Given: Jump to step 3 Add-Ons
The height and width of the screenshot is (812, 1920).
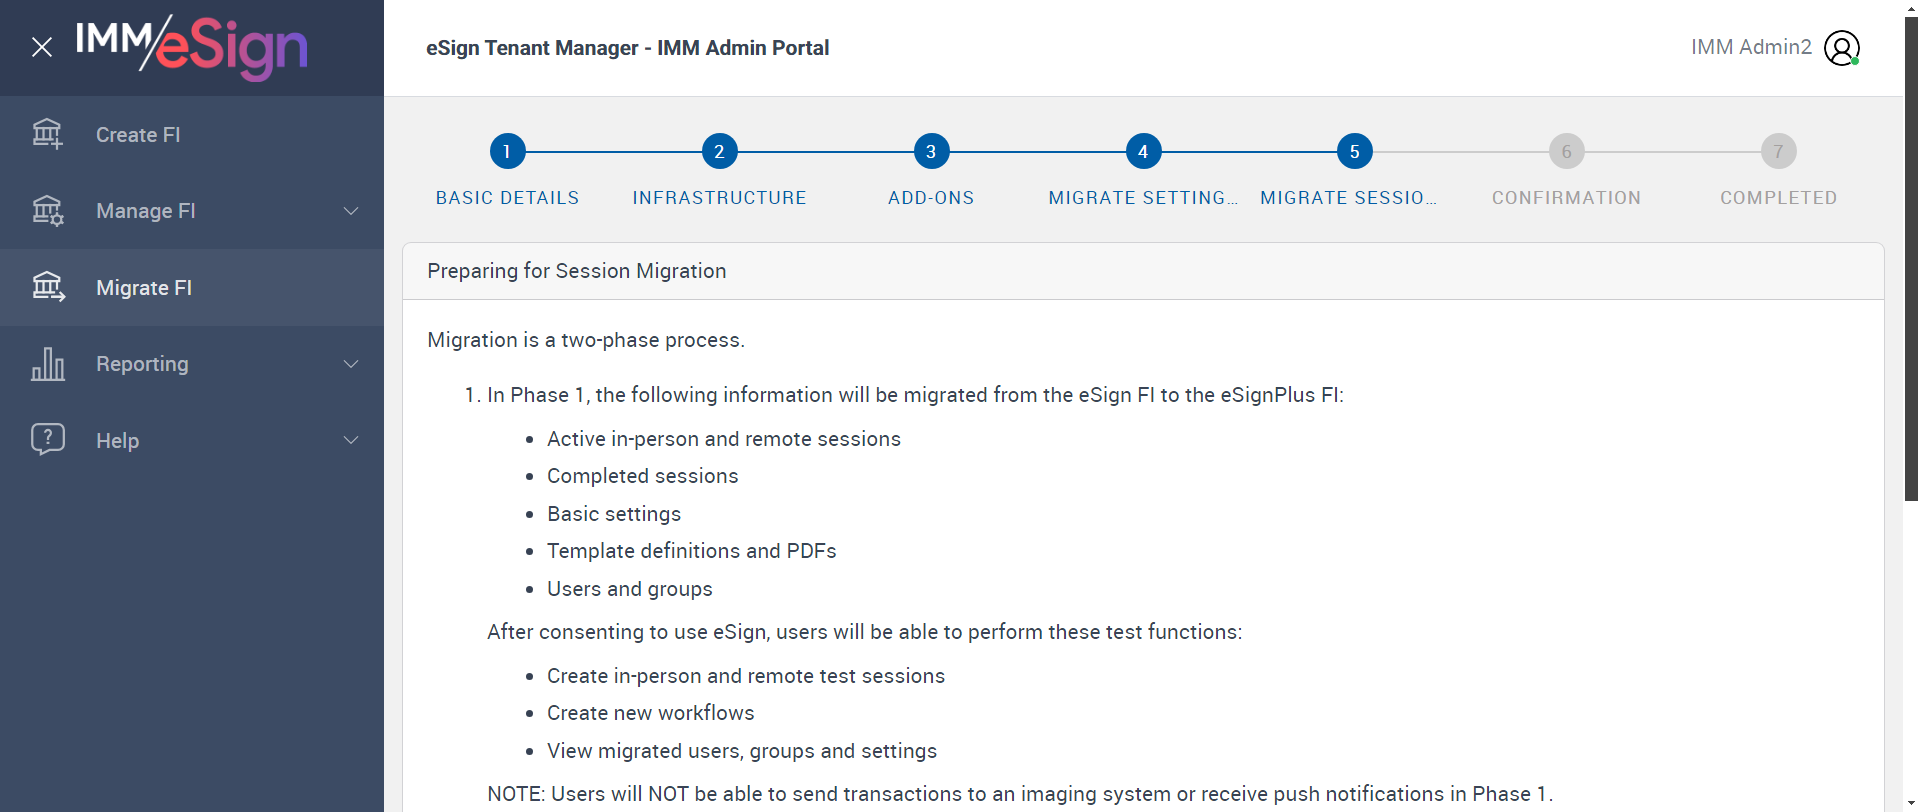Looking at the screenshot, I should tap(931, 152).
